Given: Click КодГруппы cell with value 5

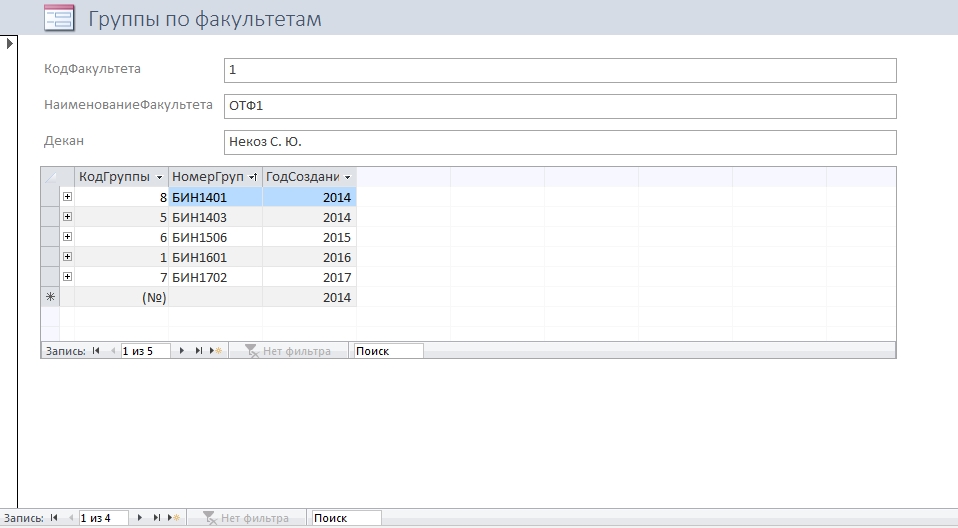Looking at the screenshot, I should [x=121, y=217].
